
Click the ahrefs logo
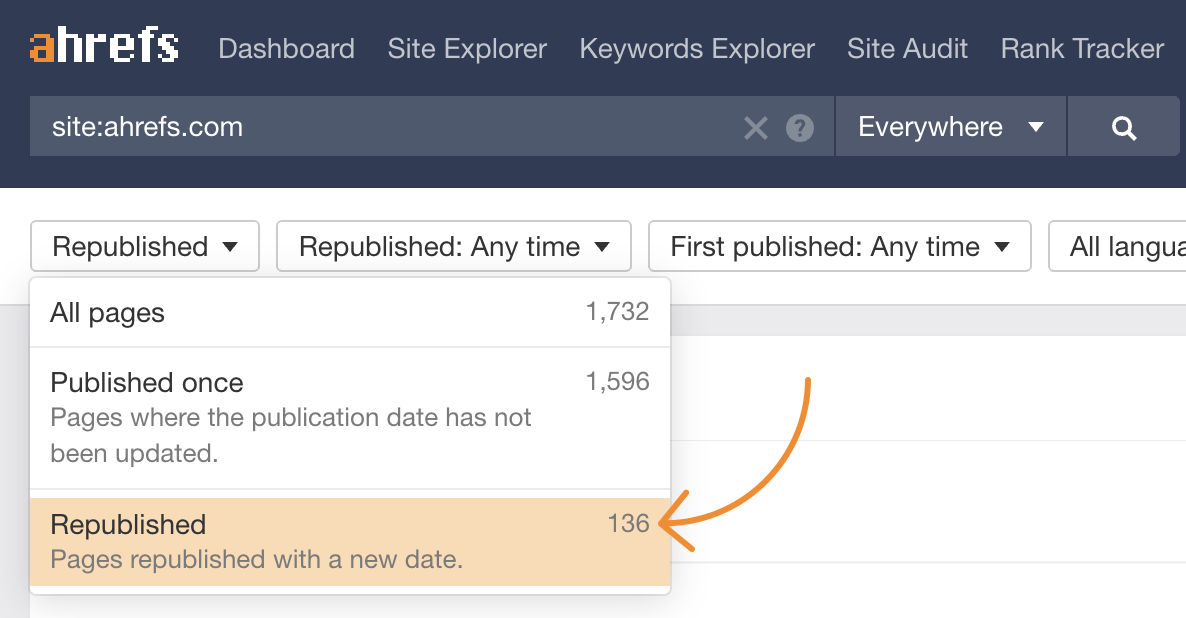coord(103,46)
